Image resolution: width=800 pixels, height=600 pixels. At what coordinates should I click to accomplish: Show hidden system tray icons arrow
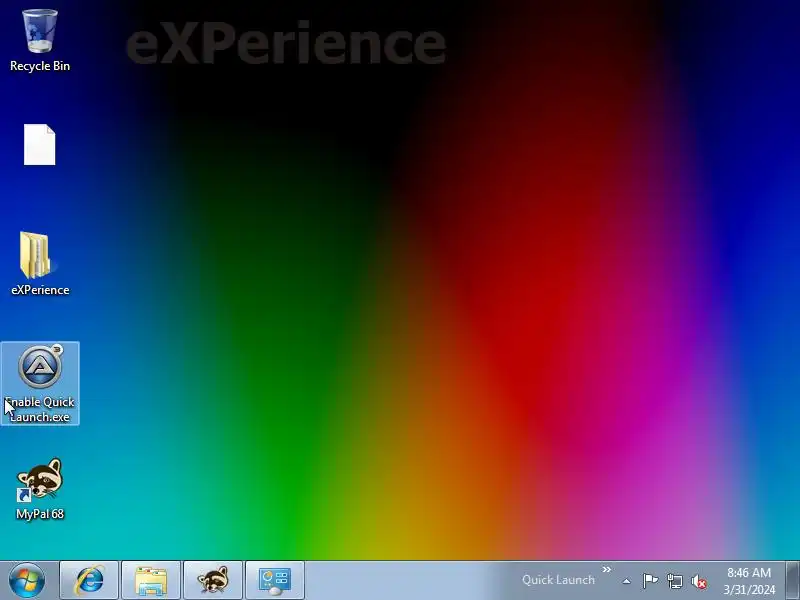pos(627,581)
